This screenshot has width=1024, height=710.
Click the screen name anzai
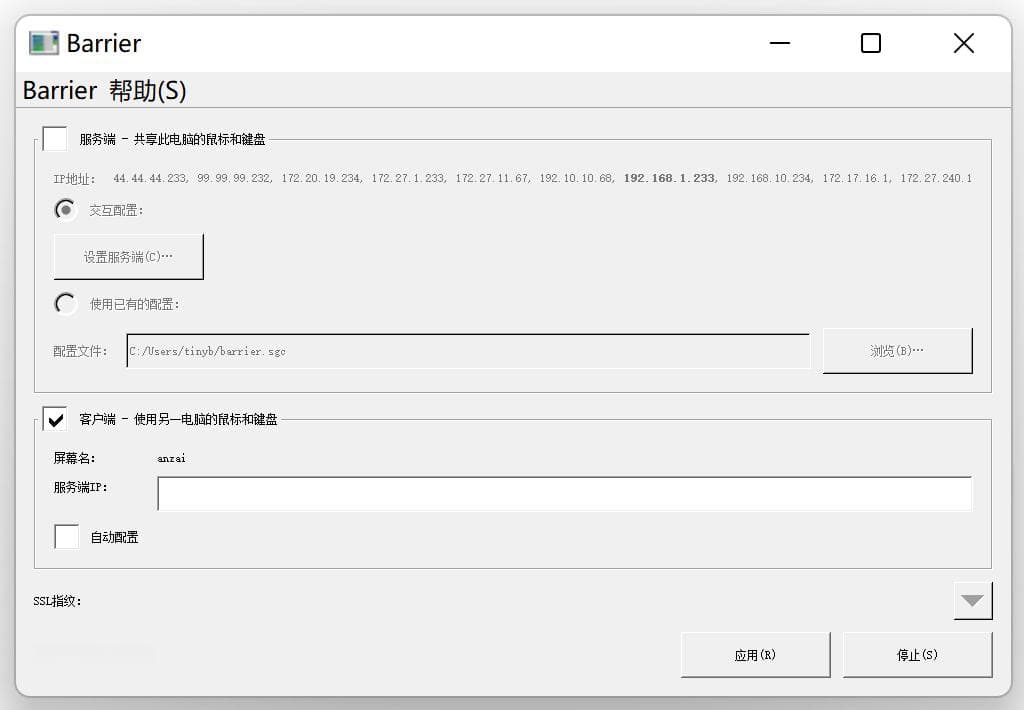tap(171, 459)
